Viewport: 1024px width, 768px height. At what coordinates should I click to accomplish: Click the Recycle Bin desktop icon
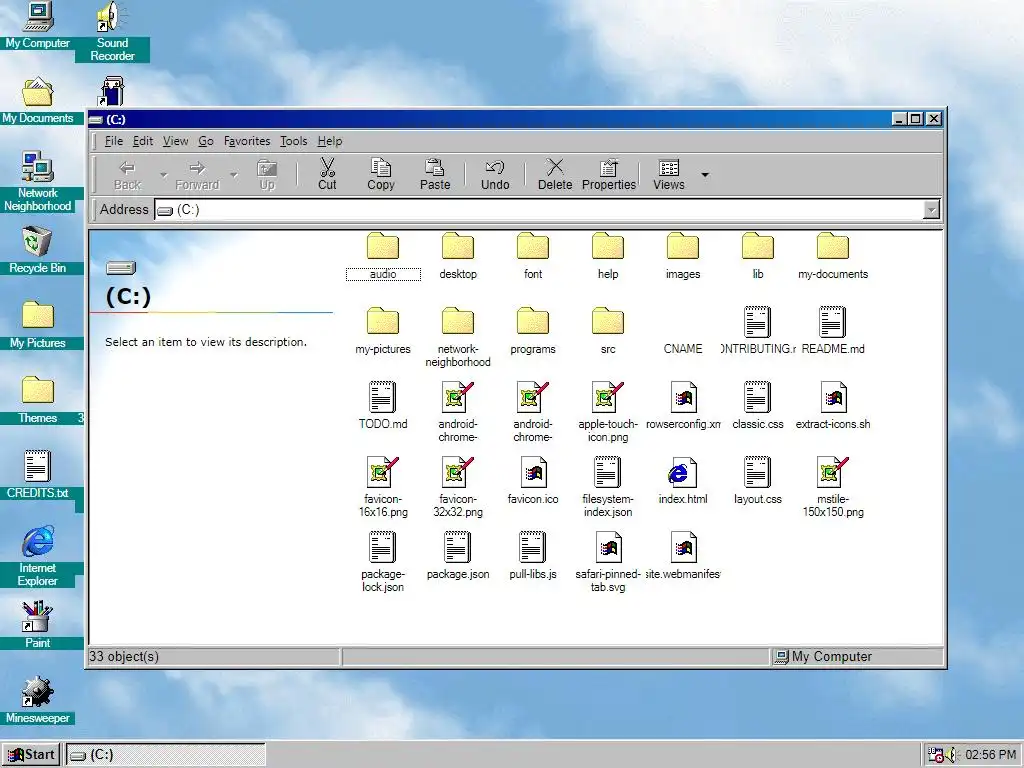[x=37, y=250]
